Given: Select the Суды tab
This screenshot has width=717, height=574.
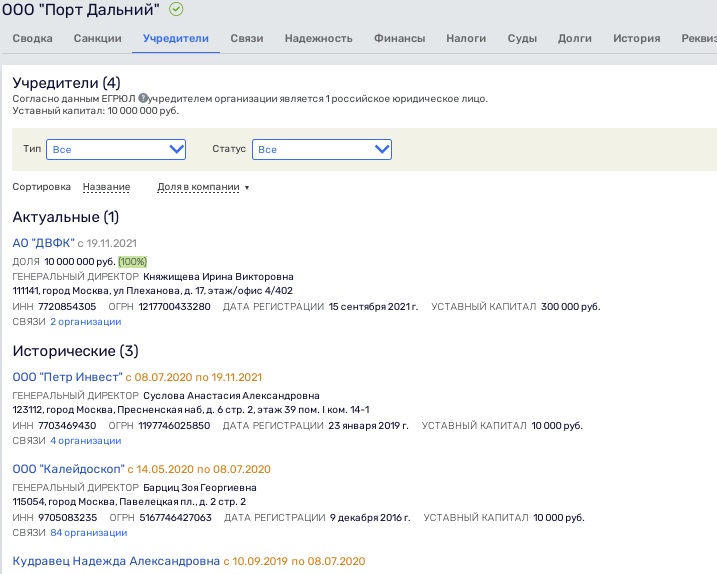Looking at the screenshot, I should [x=522, y=39].
